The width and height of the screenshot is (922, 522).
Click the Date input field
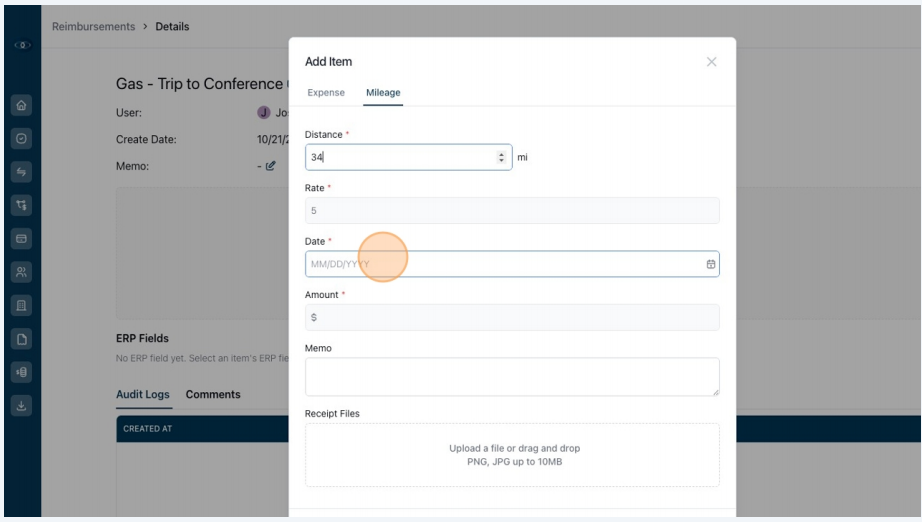point(512,264)
